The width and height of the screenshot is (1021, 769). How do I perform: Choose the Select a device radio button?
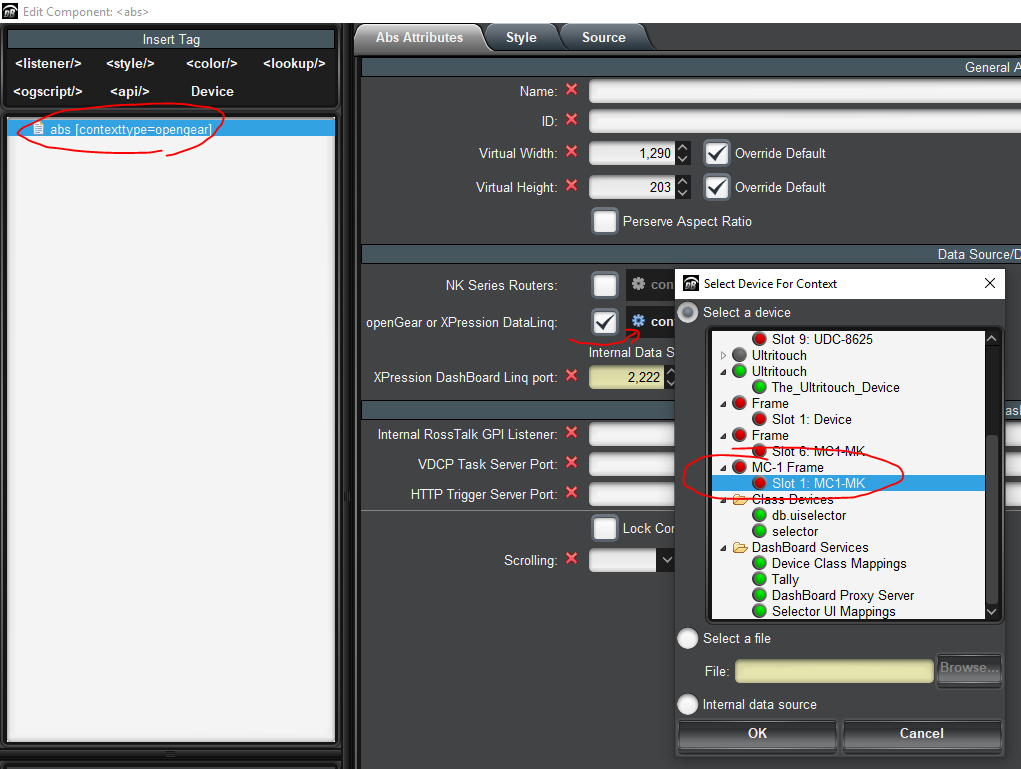click(x=688, y=313)
